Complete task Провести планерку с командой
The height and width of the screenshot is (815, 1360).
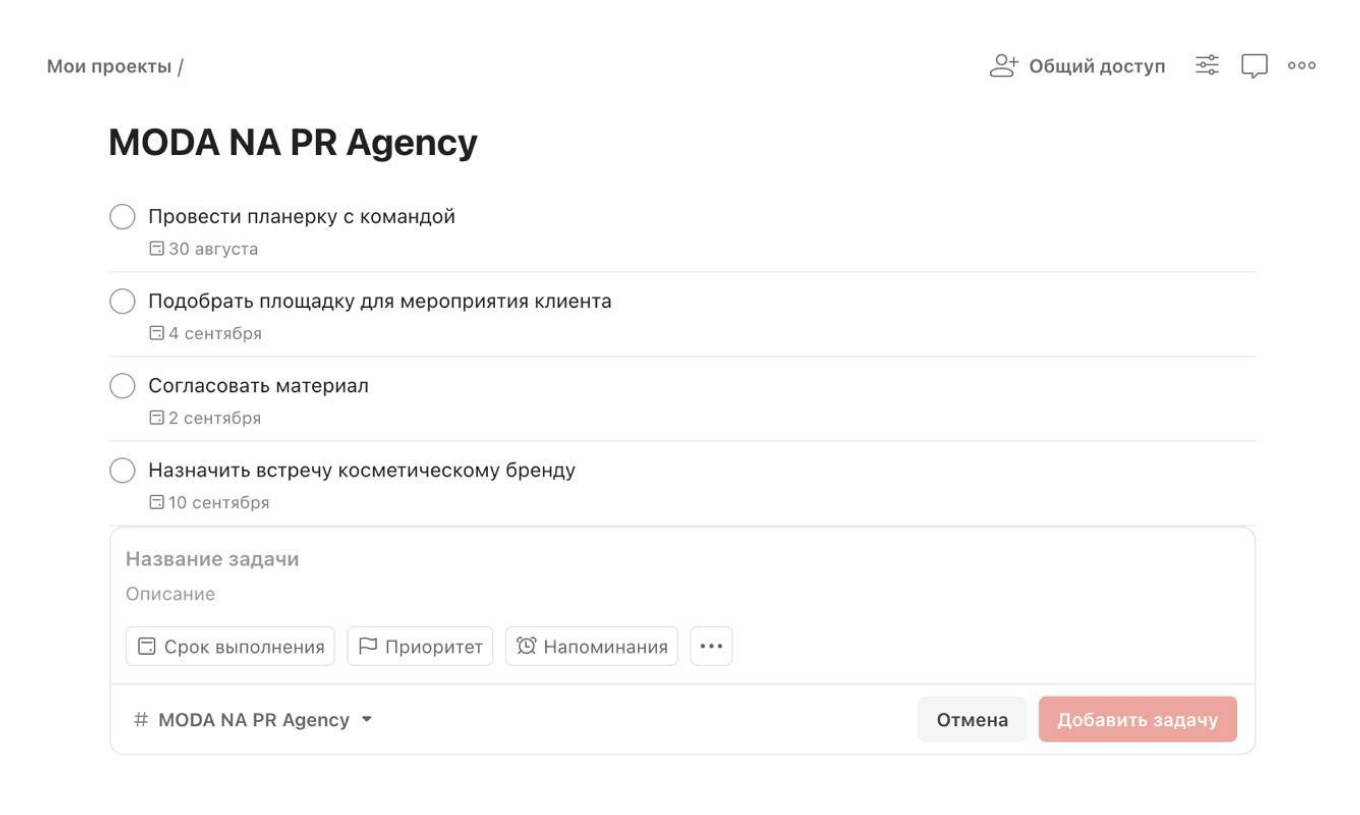pyautogui.click(x=122, y=217)
